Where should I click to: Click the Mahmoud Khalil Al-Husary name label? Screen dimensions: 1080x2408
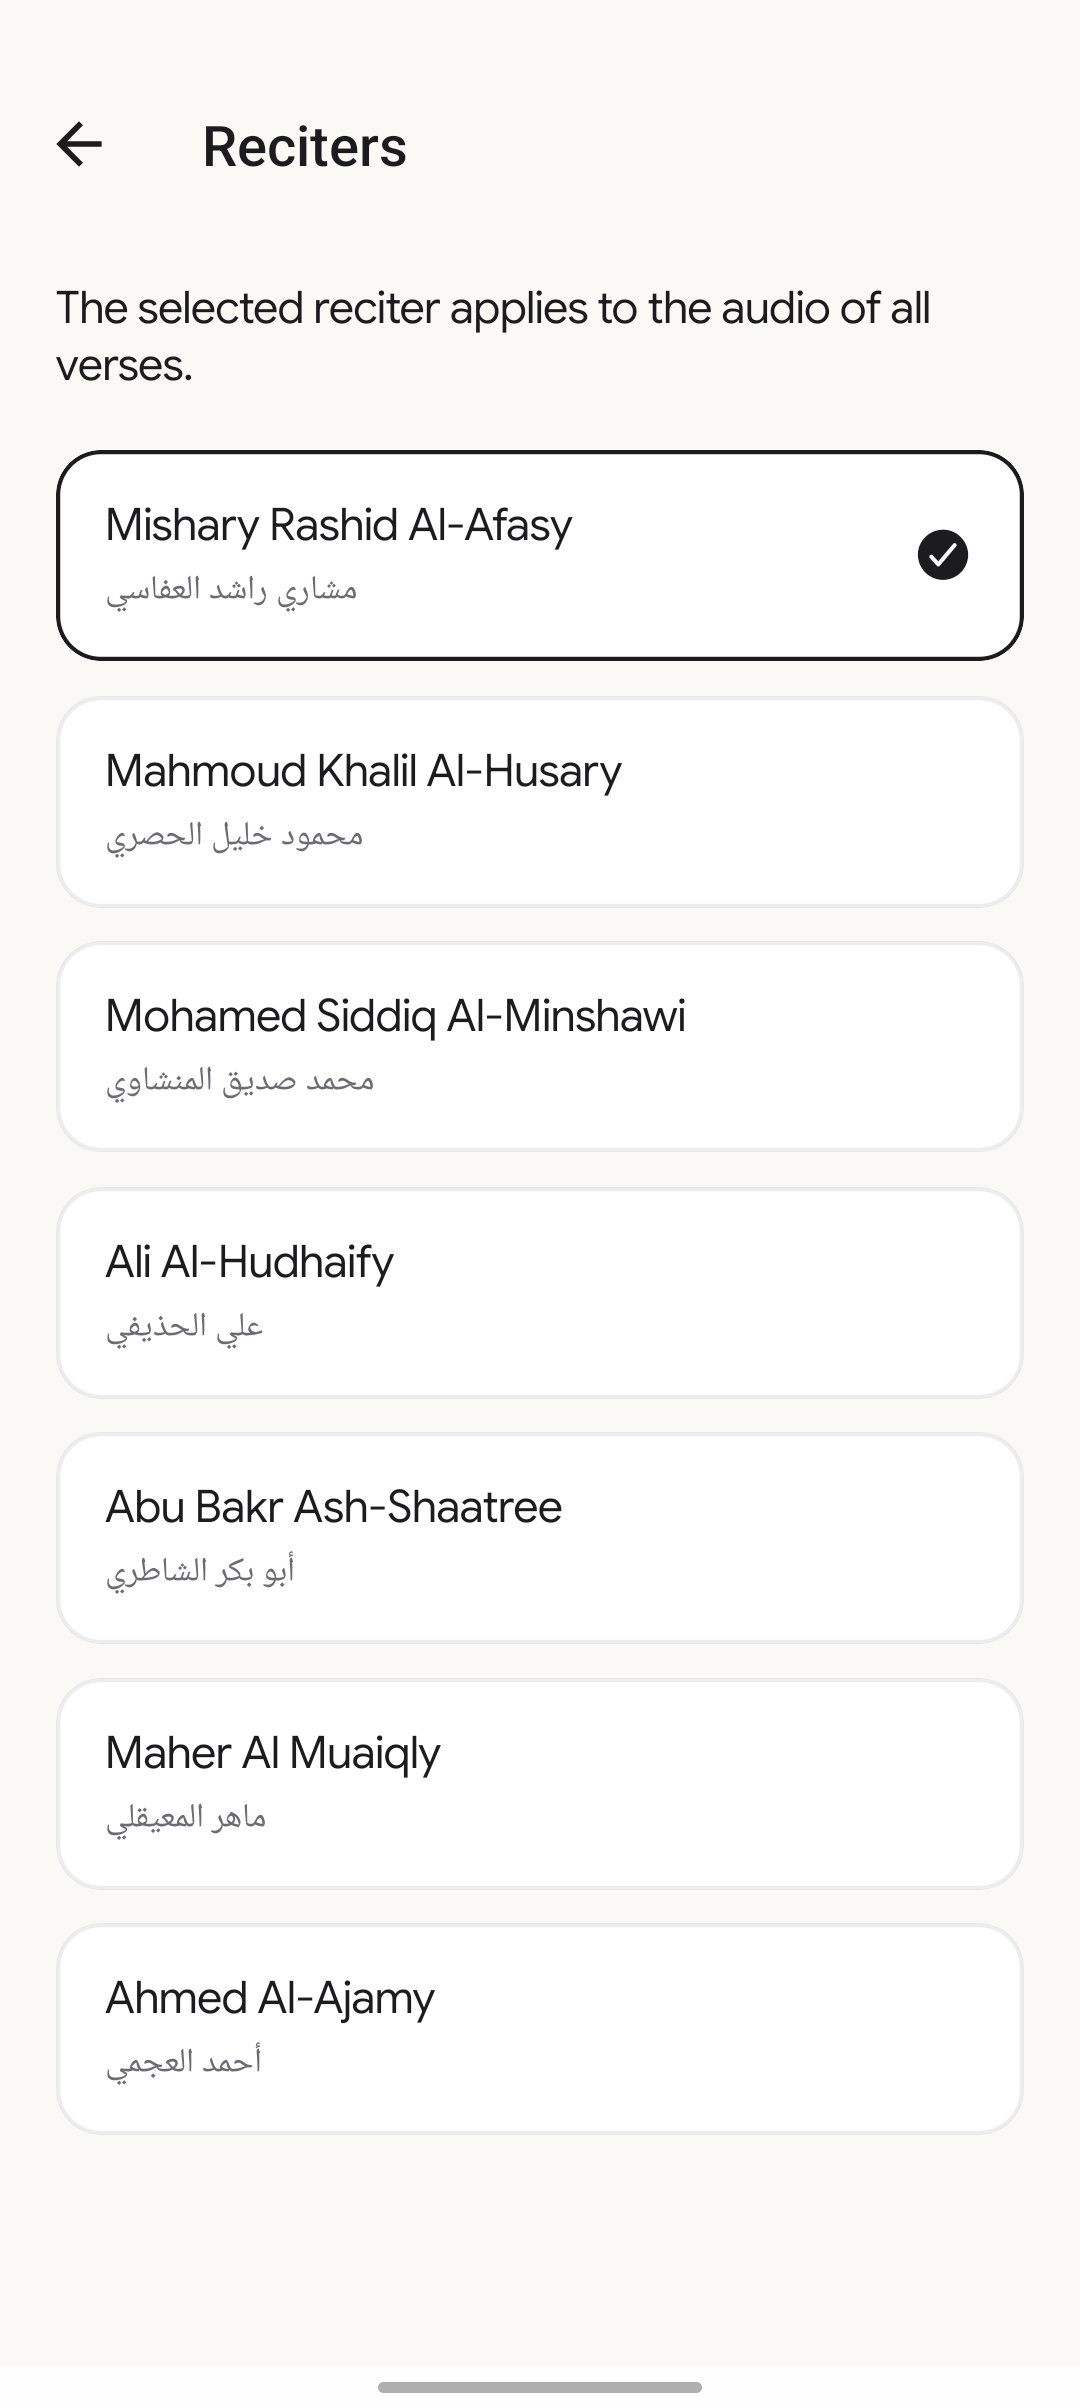364,771
